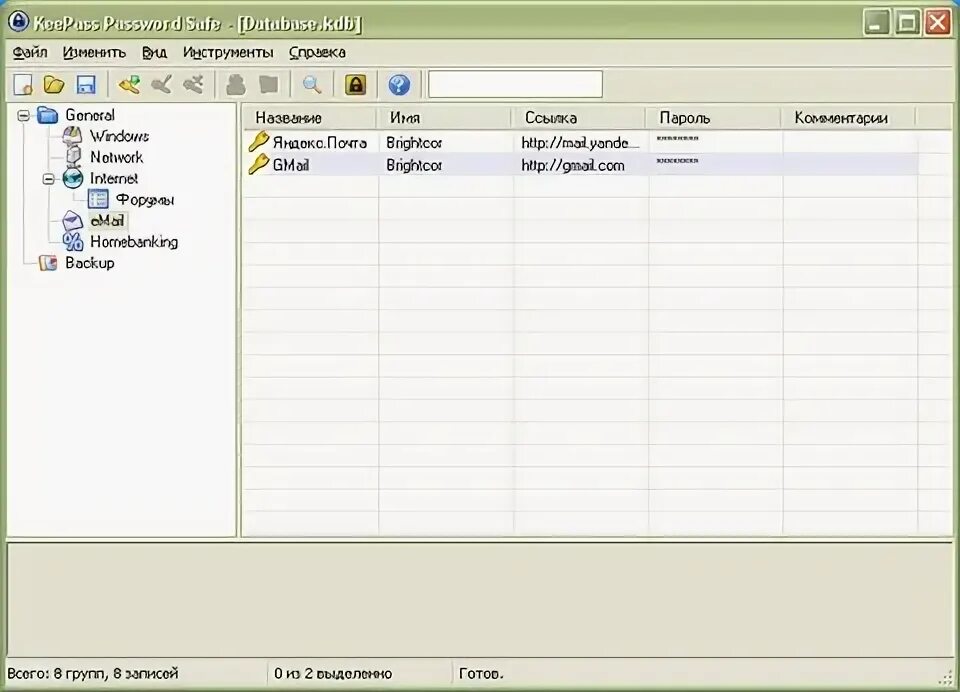Open the Справка menu
The image size is (960, 692).
coord(317,53)
